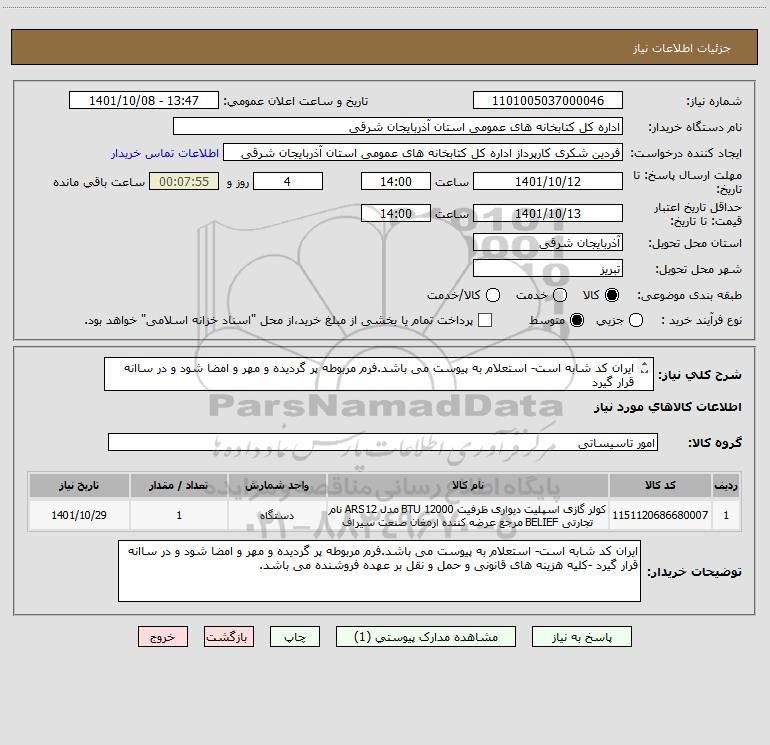This screenshot has width=770, height=745.
Task: Click the response deadline date 1401/10/12
Action: click(x=548, y=181)
